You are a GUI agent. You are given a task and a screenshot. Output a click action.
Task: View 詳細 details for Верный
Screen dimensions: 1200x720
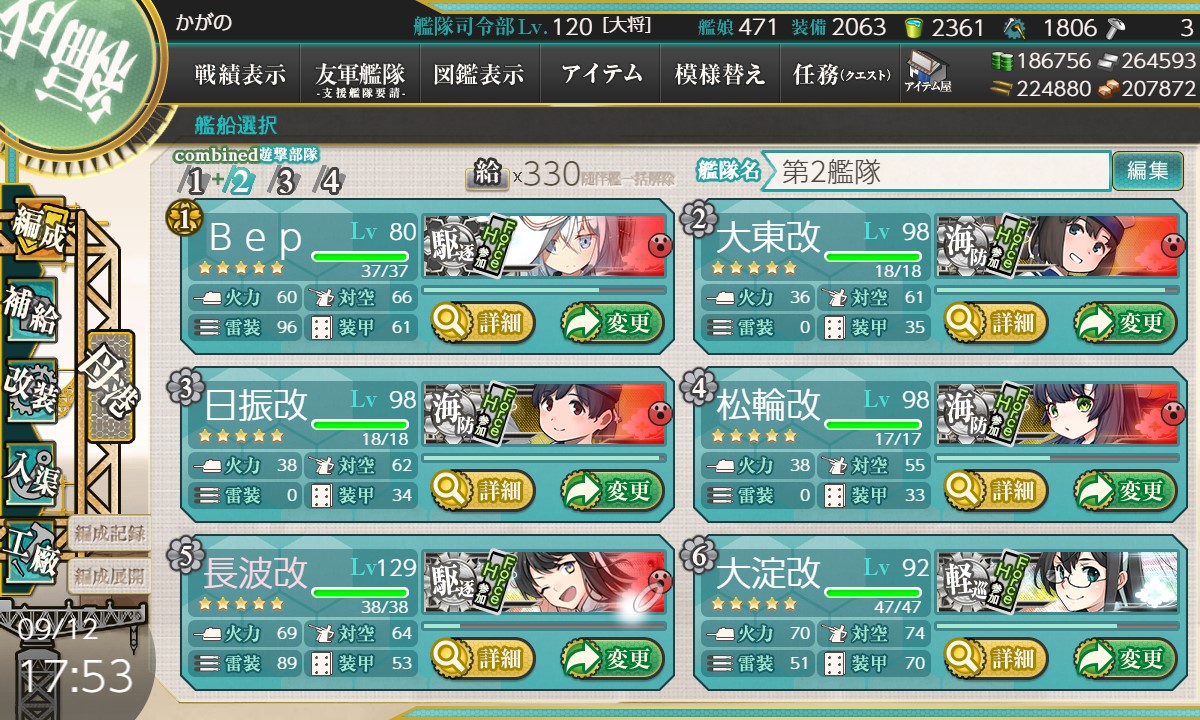click(x=483, y=323)
